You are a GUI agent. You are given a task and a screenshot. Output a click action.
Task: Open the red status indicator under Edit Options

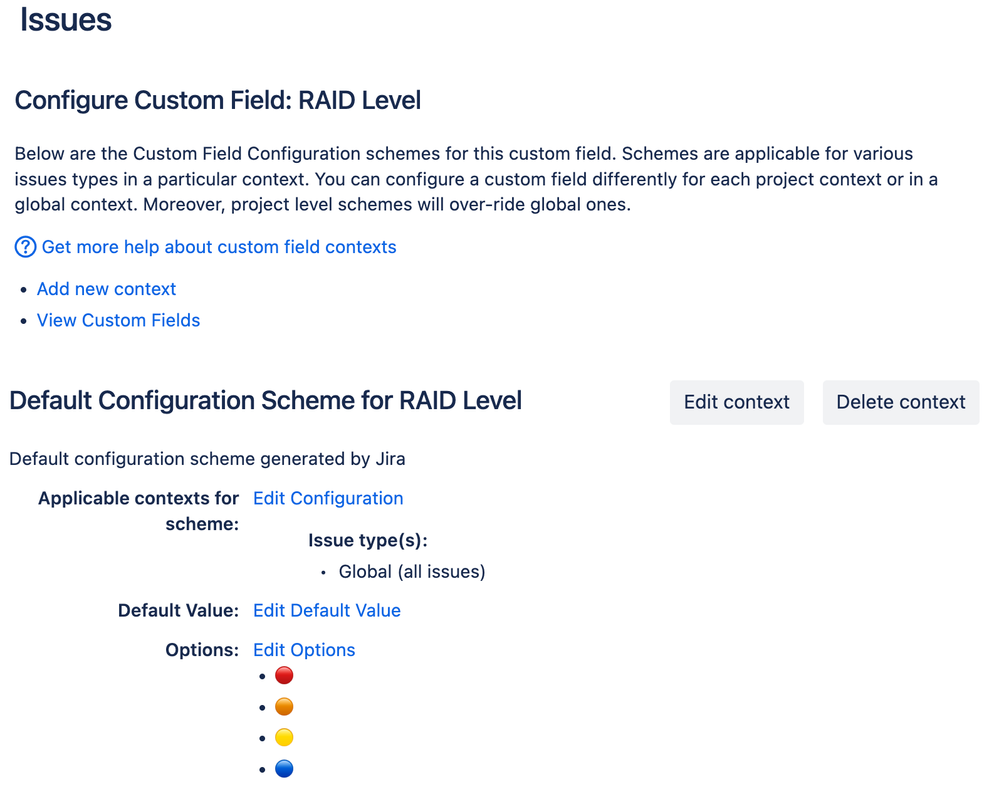[284, 675]
